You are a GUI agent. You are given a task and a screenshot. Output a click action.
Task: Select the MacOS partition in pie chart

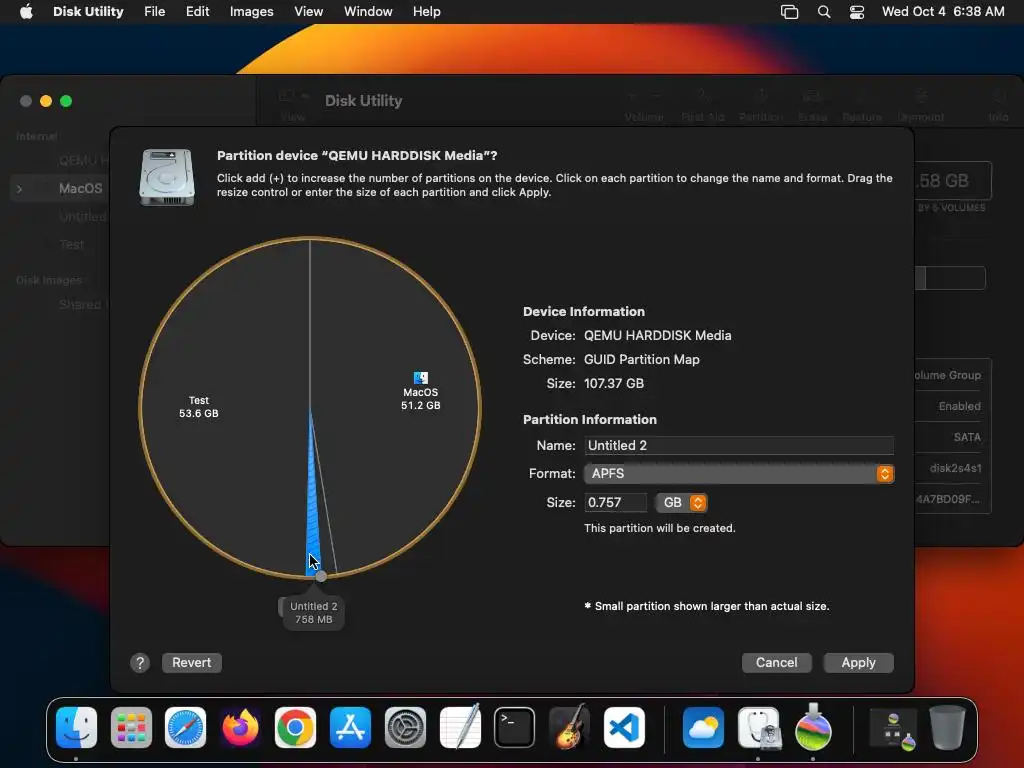[x=421, y=398]
